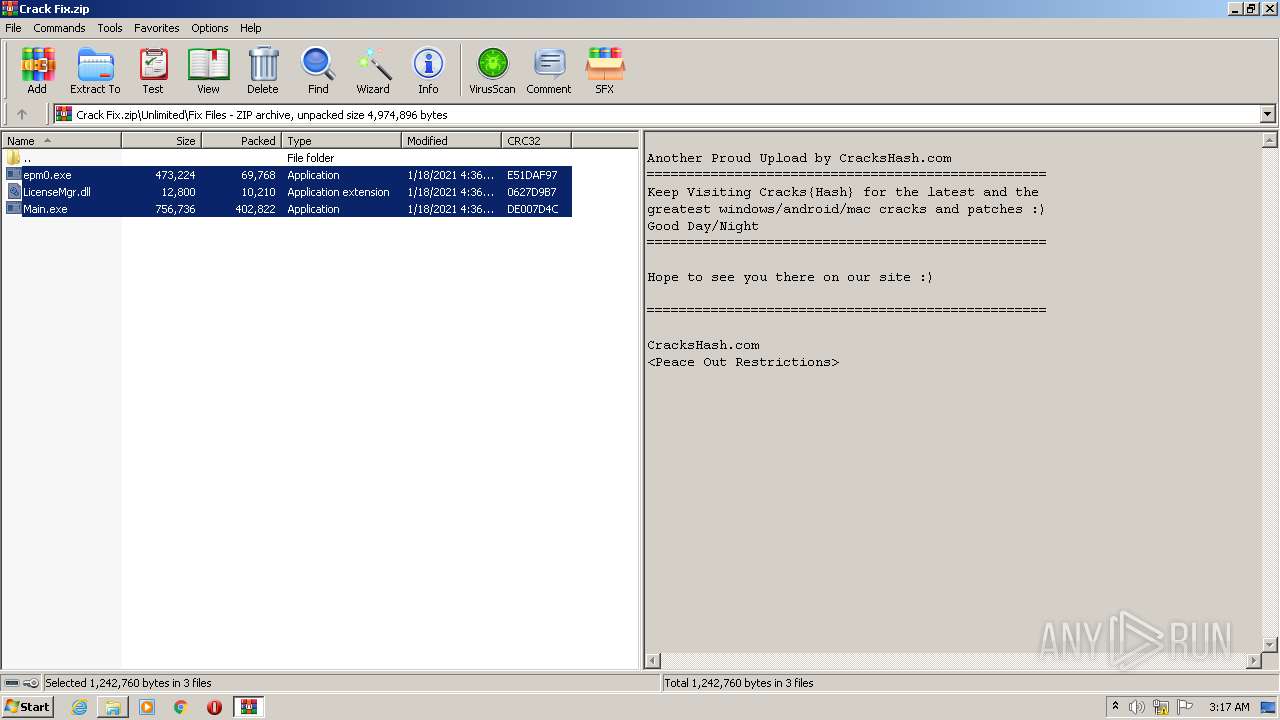1280x720 pixels.
Task: Open the Help menu
Action: click(251, 28)
